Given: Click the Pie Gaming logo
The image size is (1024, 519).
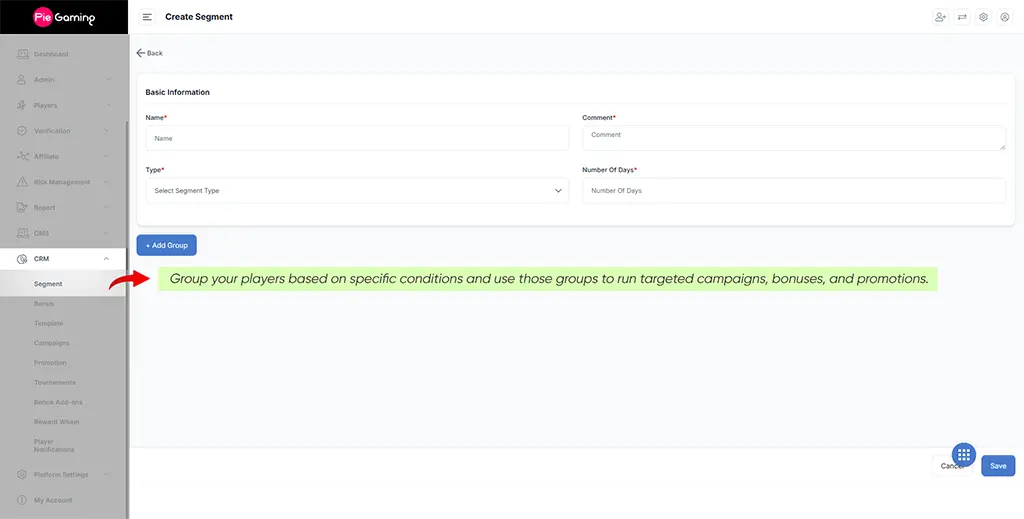Looking at the screenshot, I should (x=64, y=17).
